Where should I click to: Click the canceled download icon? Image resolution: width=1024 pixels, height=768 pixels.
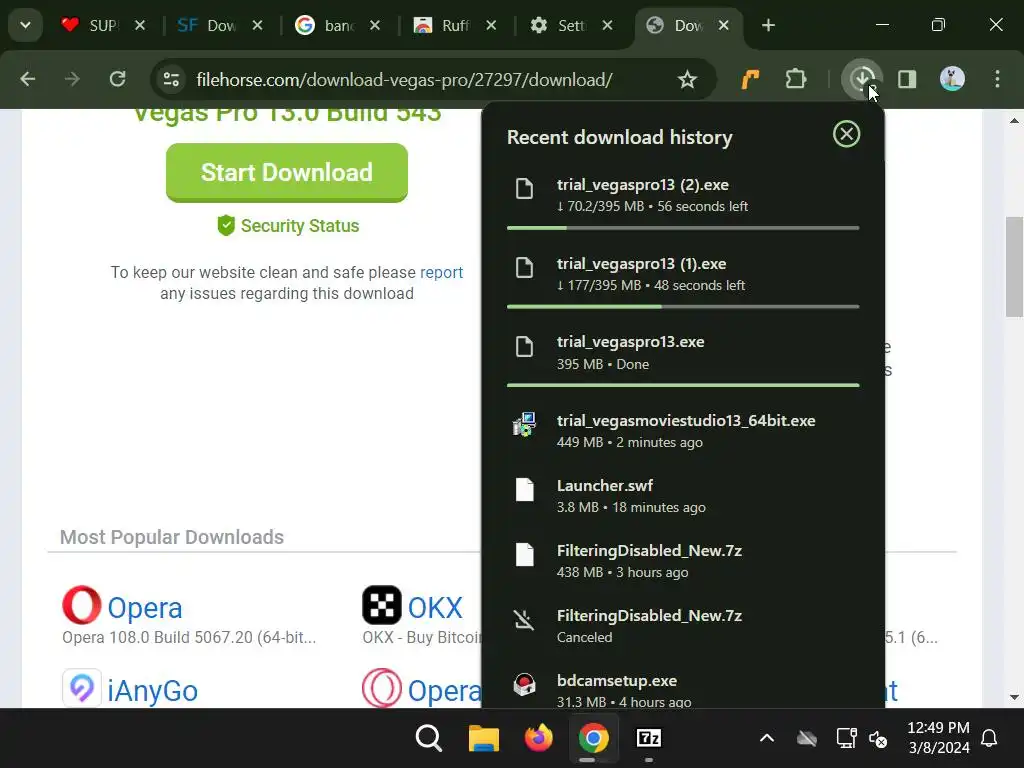tap(524, 619)
